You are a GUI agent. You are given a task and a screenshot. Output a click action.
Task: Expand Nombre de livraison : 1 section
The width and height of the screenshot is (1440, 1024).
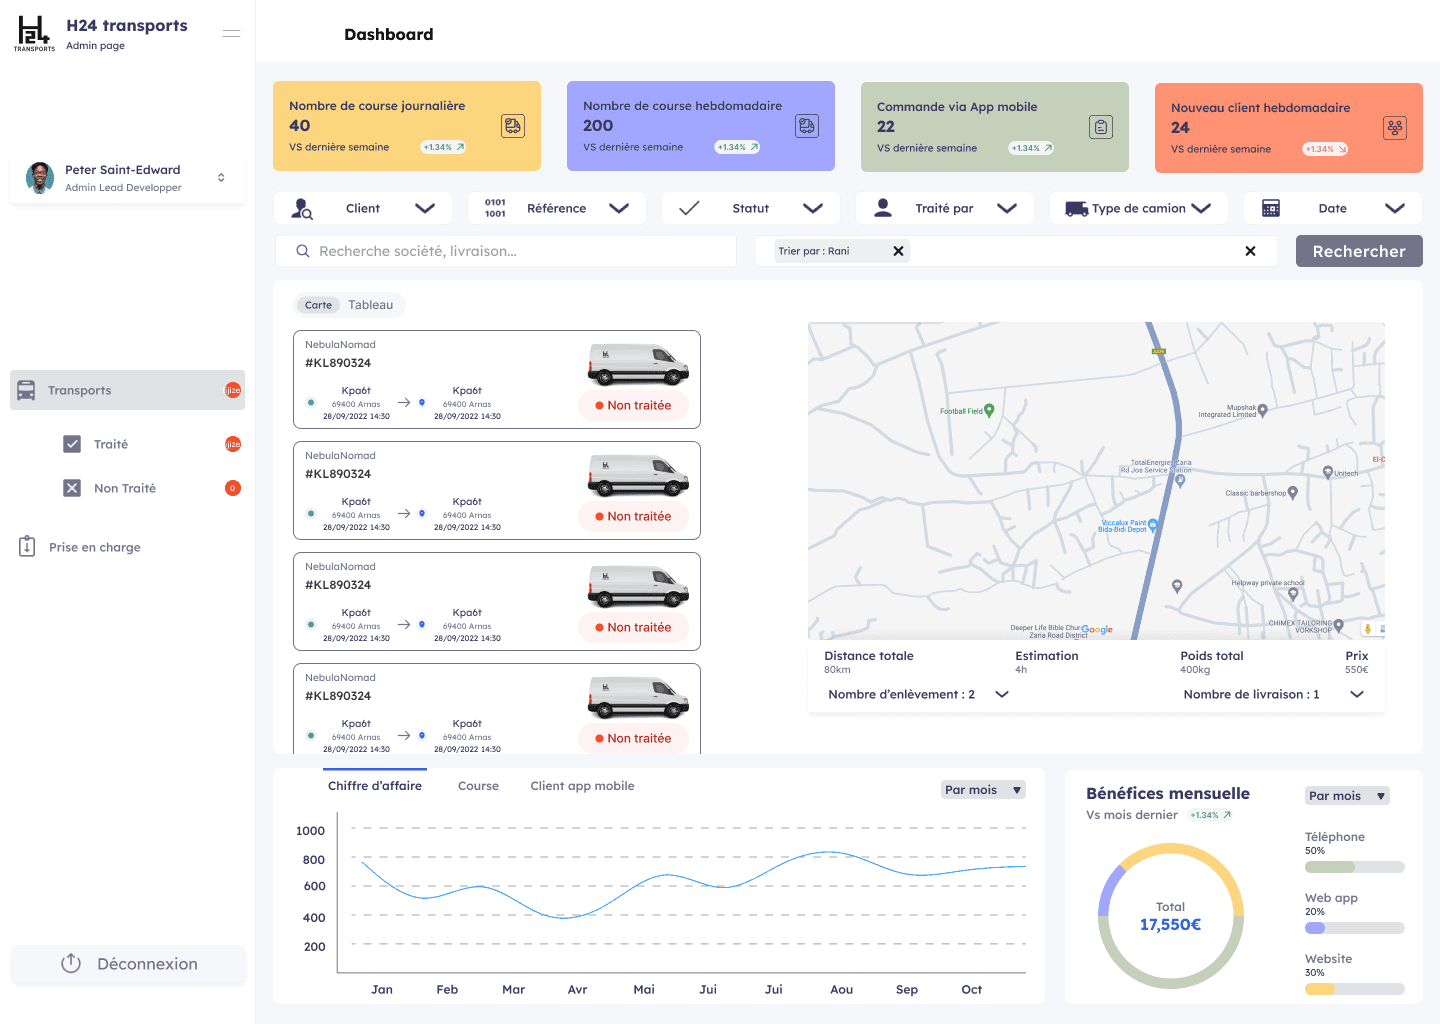pos(1357,694)
